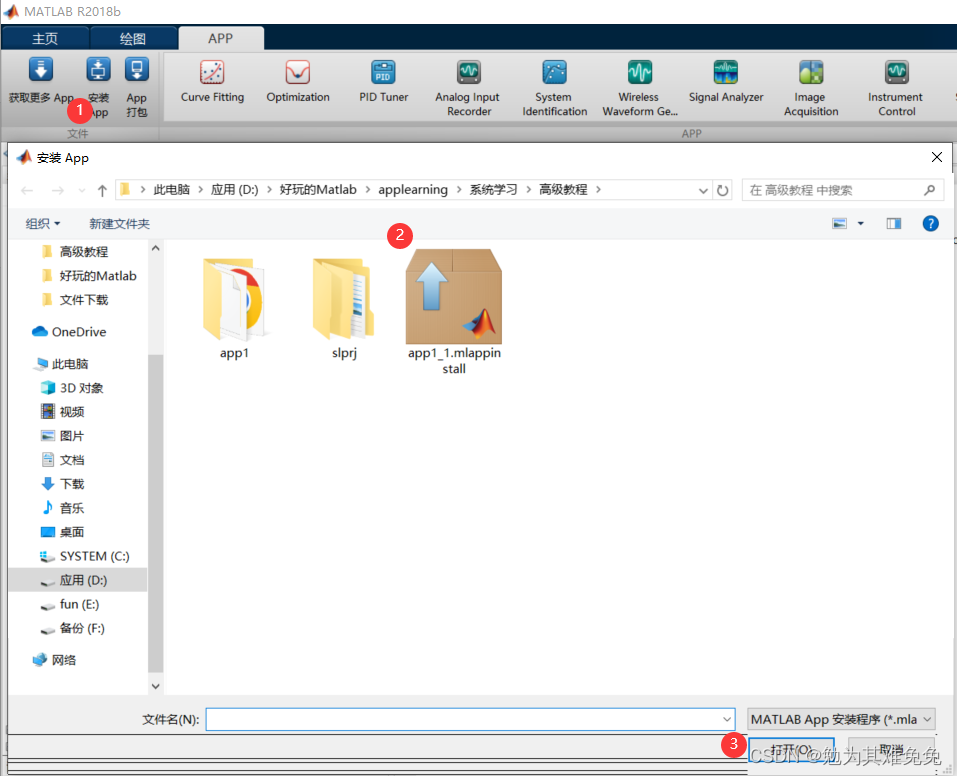Screen dimensions: 957x776
Task: Click 系统学习 in the address bar
Action: 493,190
